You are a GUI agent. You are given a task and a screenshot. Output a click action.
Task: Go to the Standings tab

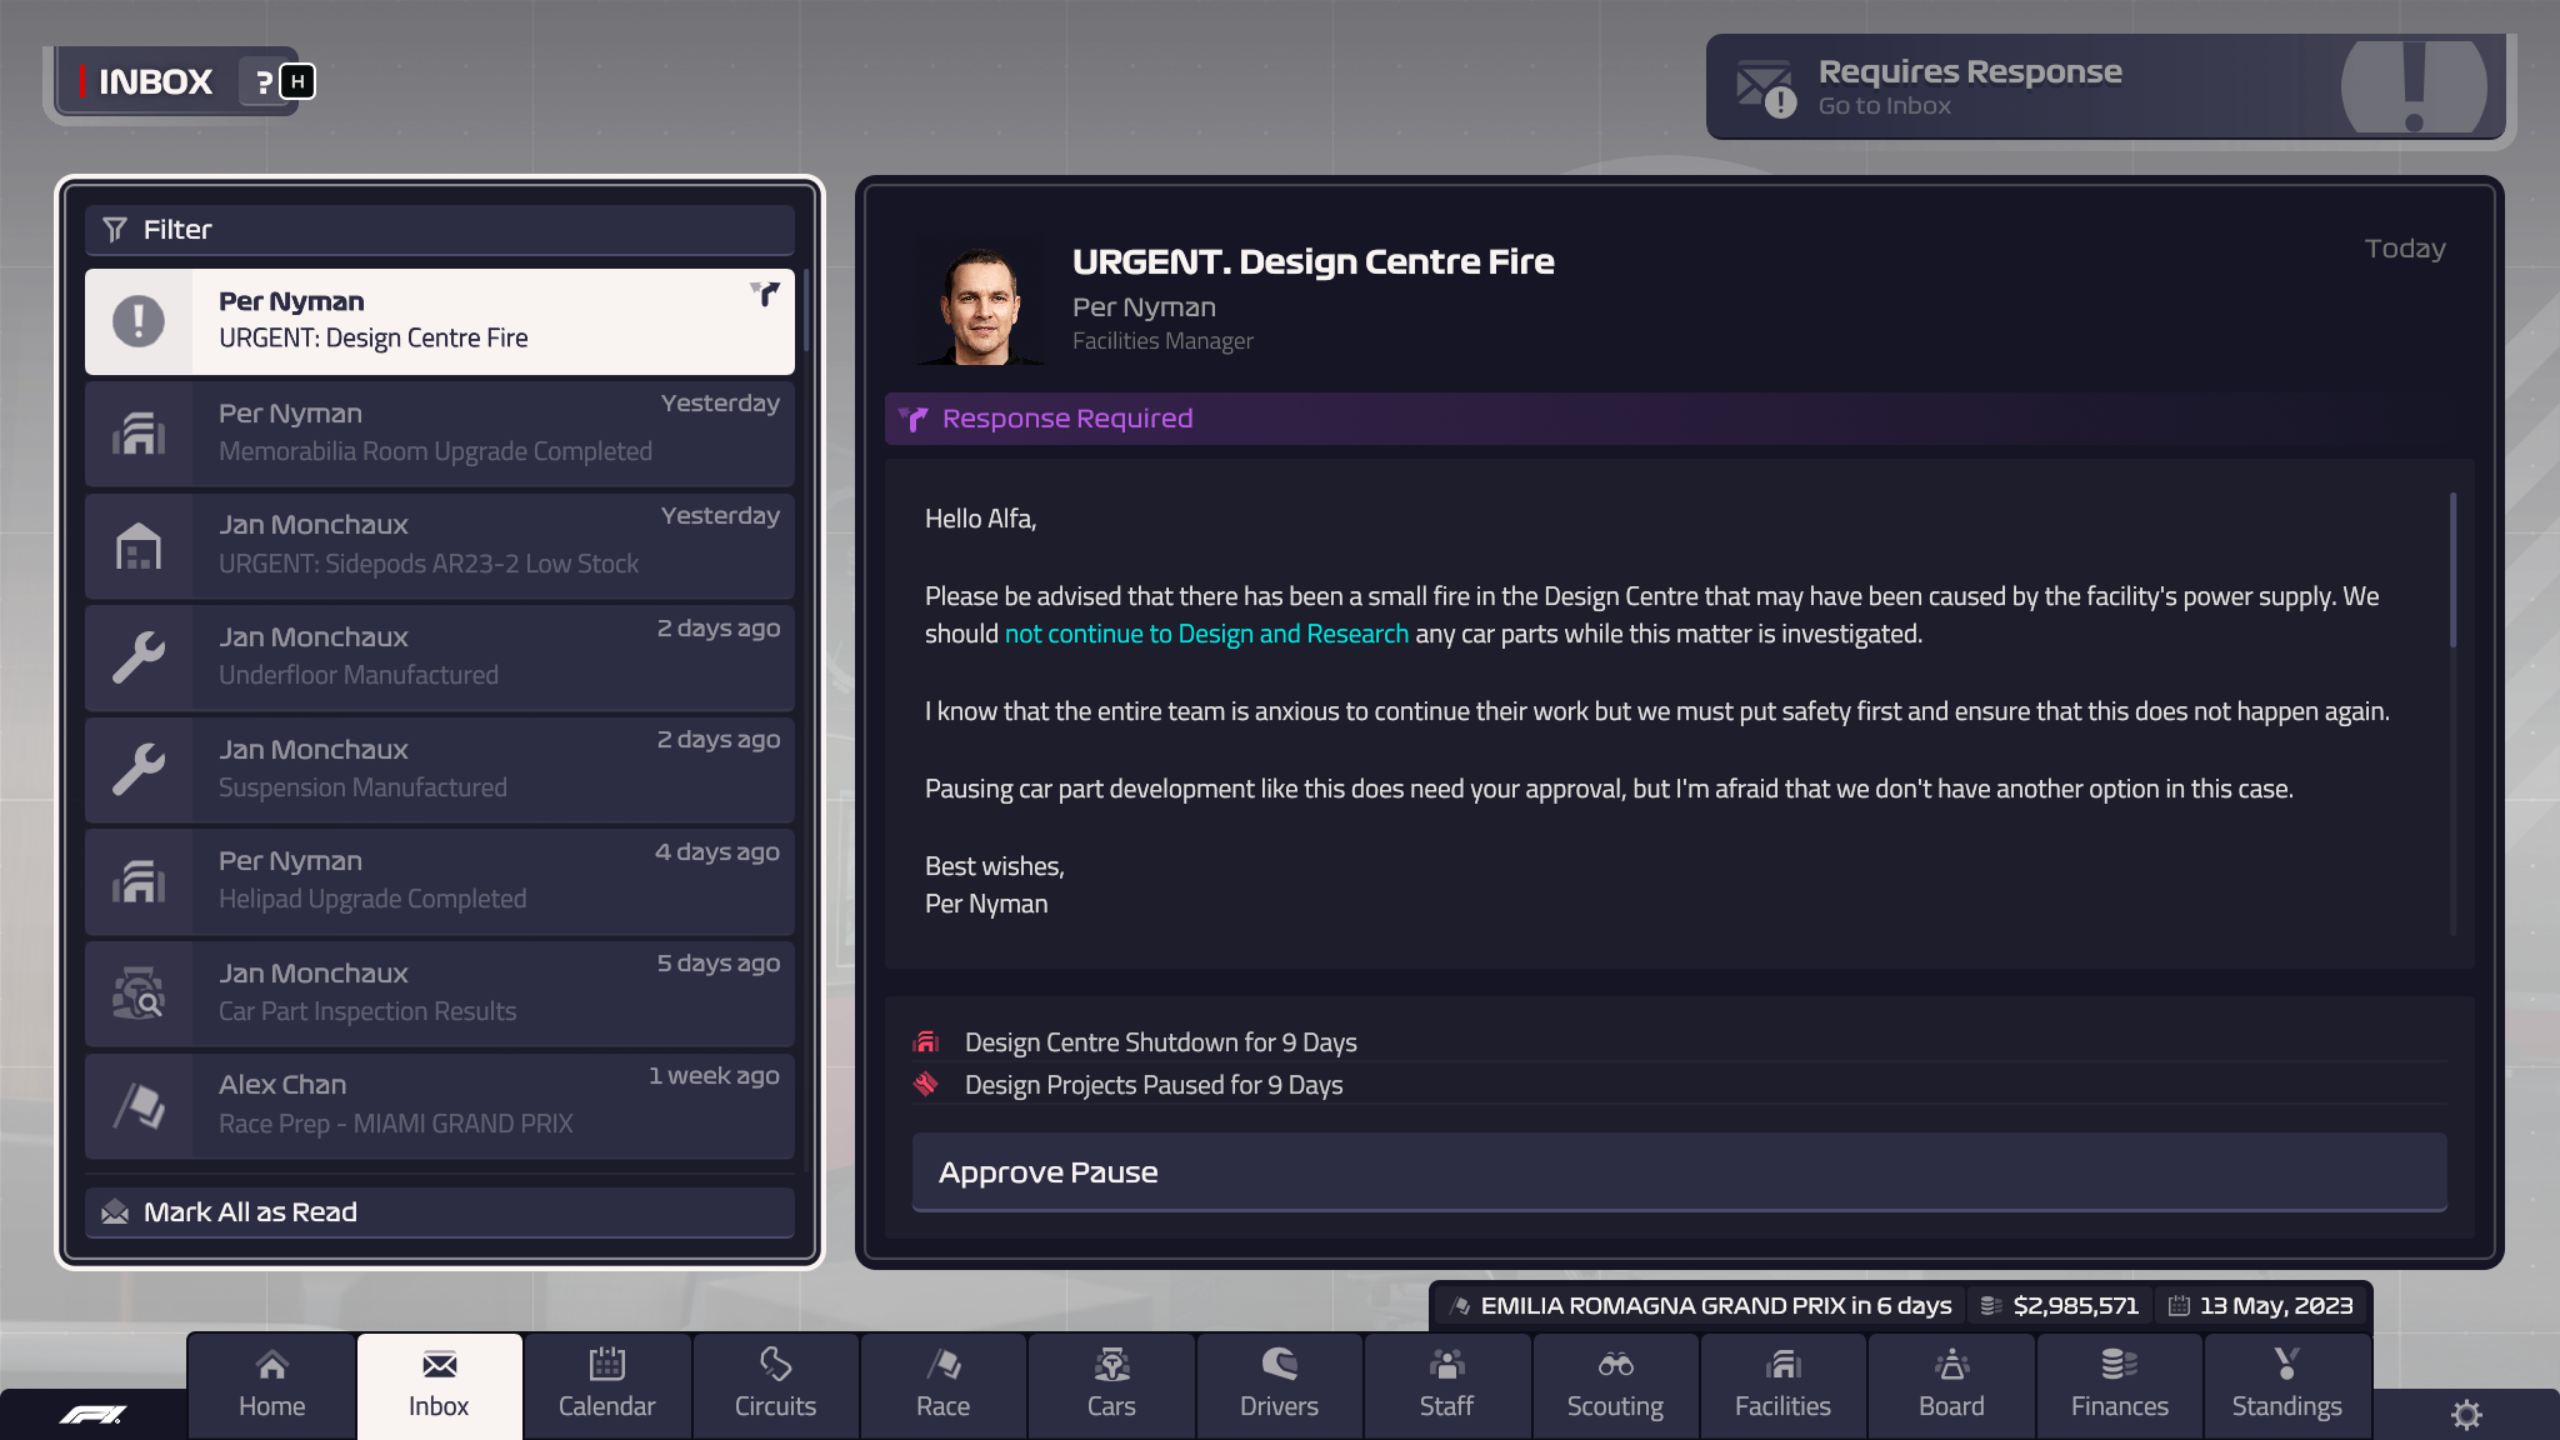(x=2286, y=1385)
